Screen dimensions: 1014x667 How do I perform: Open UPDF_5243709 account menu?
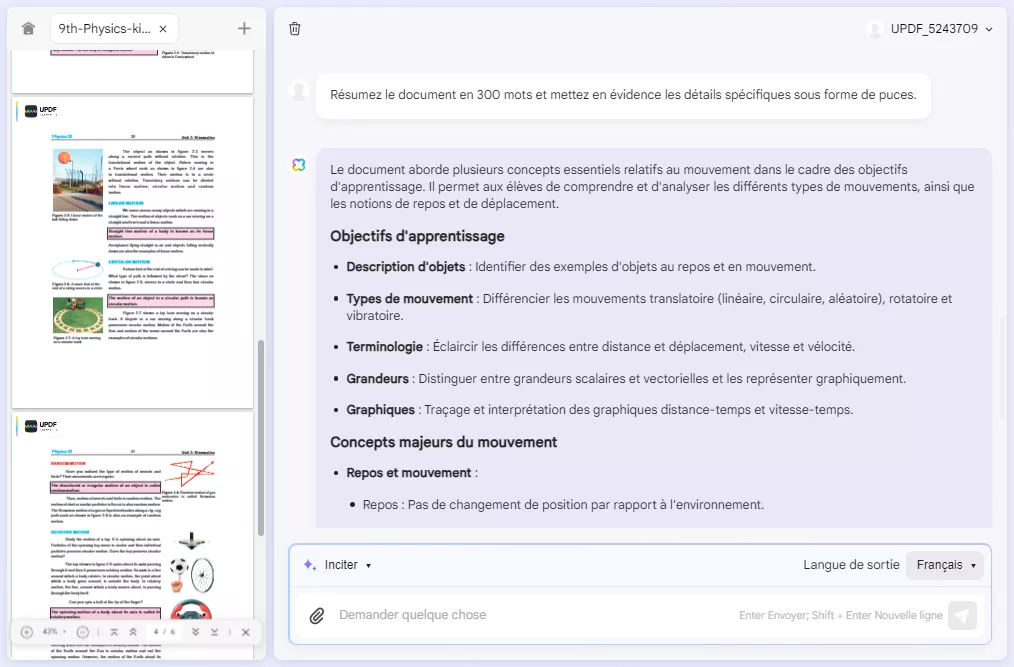(x=930, y=28)
